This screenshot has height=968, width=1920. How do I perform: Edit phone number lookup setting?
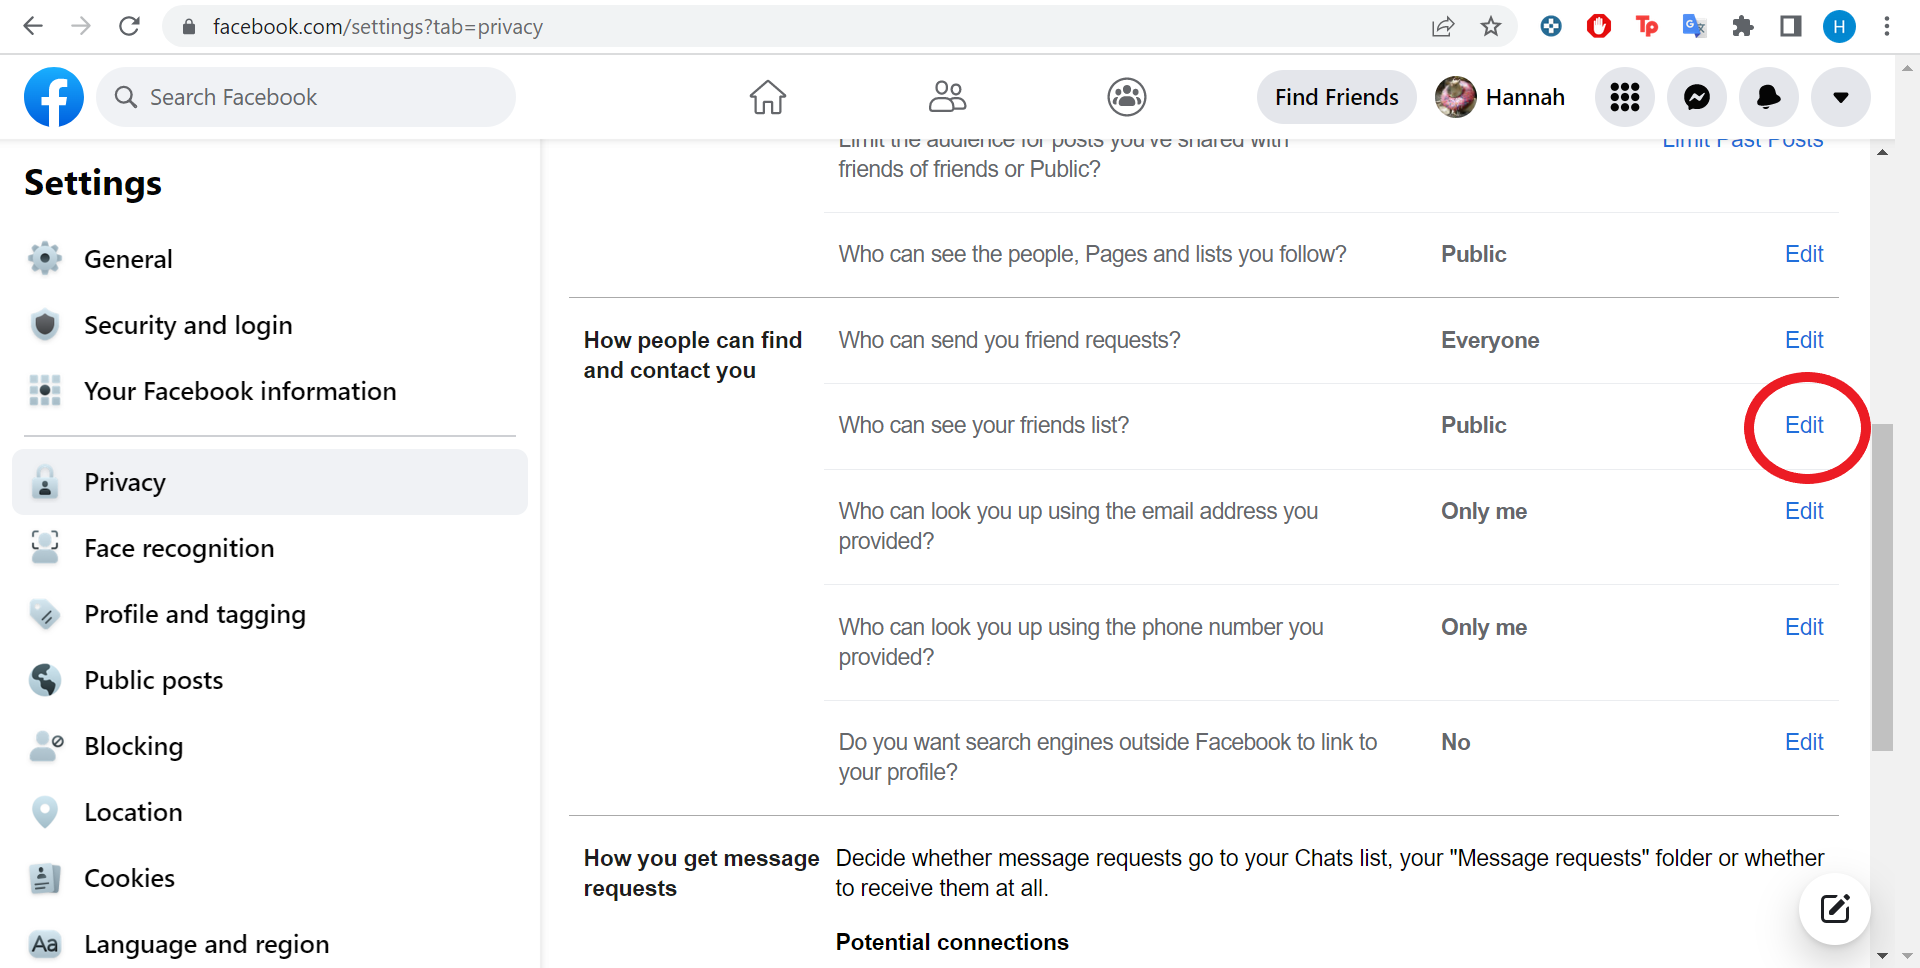tap(1804, 627)
